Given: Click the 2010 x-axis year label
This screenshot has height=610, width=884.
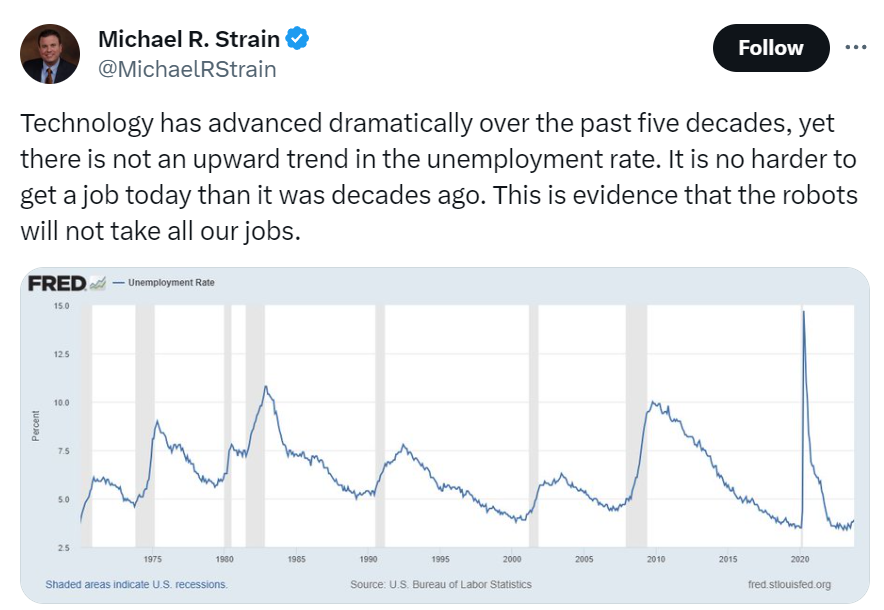Looking at the screenshot, I should pyautogui.click(x=656, y=560).
